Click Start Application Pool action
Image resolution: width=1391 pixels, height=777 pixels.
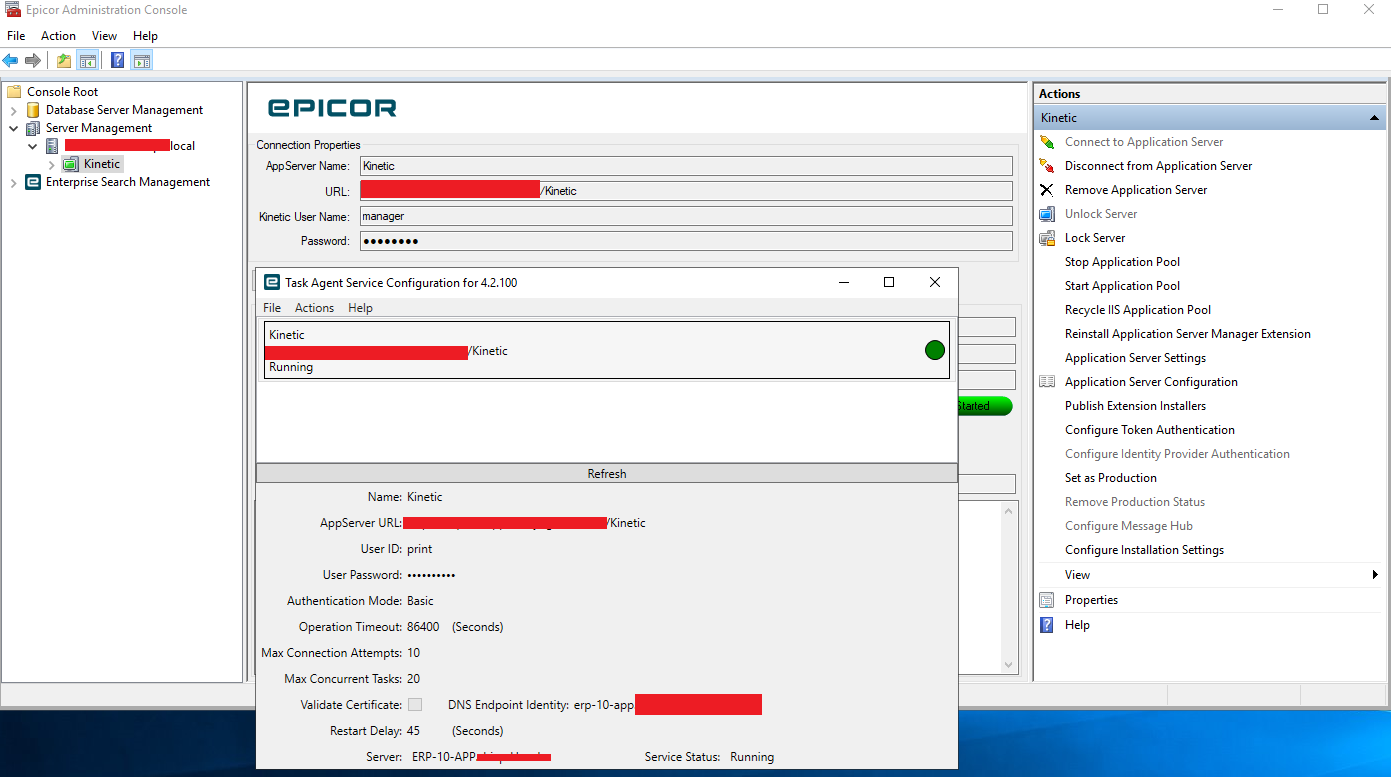pos(1122,286)
